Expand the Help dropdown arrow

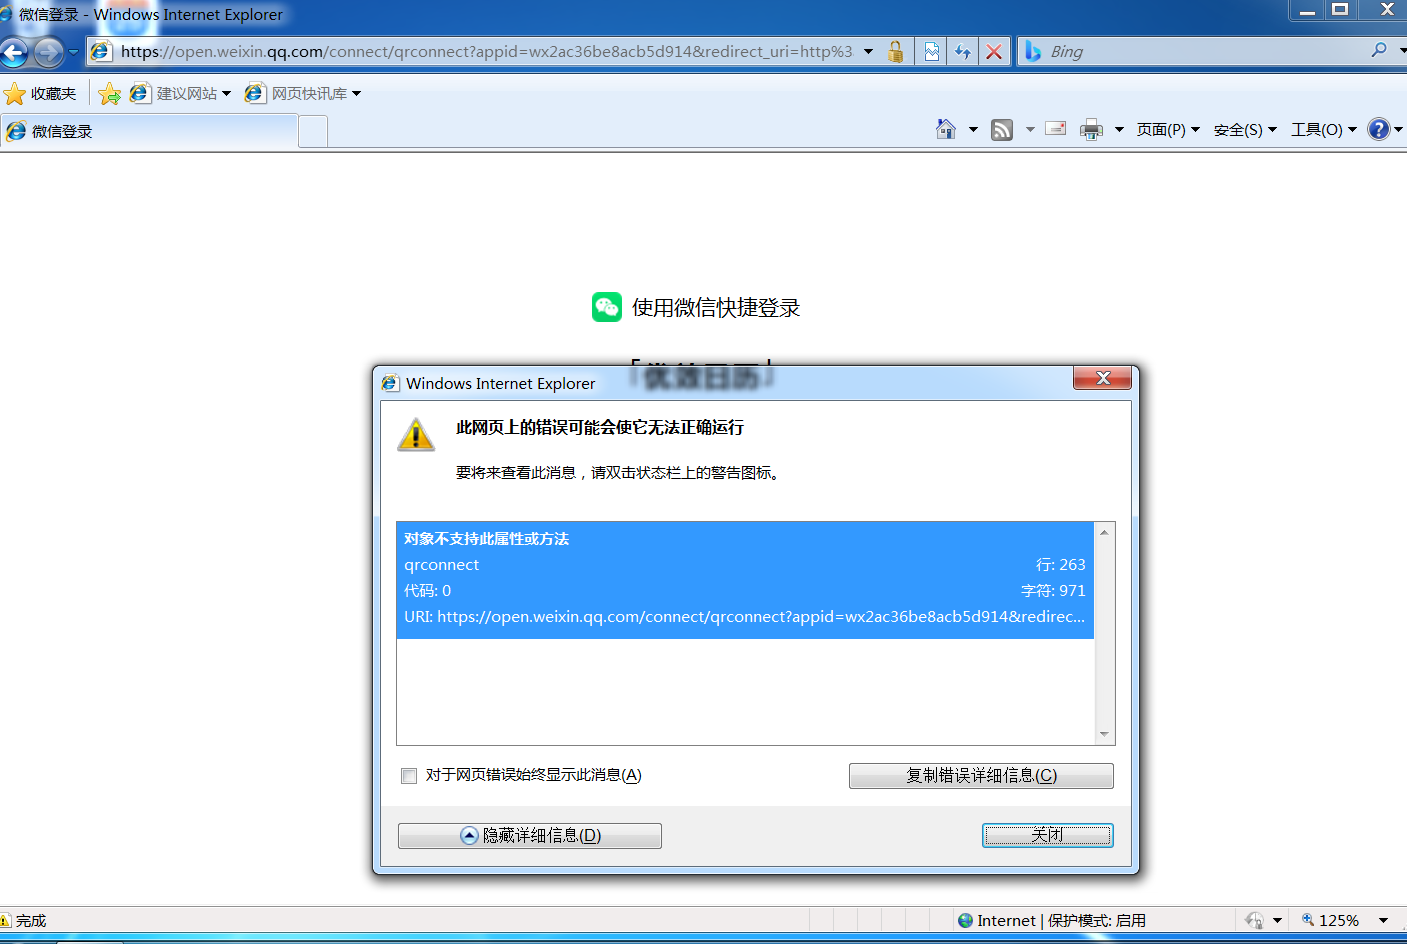click(x=1399, y=129)
